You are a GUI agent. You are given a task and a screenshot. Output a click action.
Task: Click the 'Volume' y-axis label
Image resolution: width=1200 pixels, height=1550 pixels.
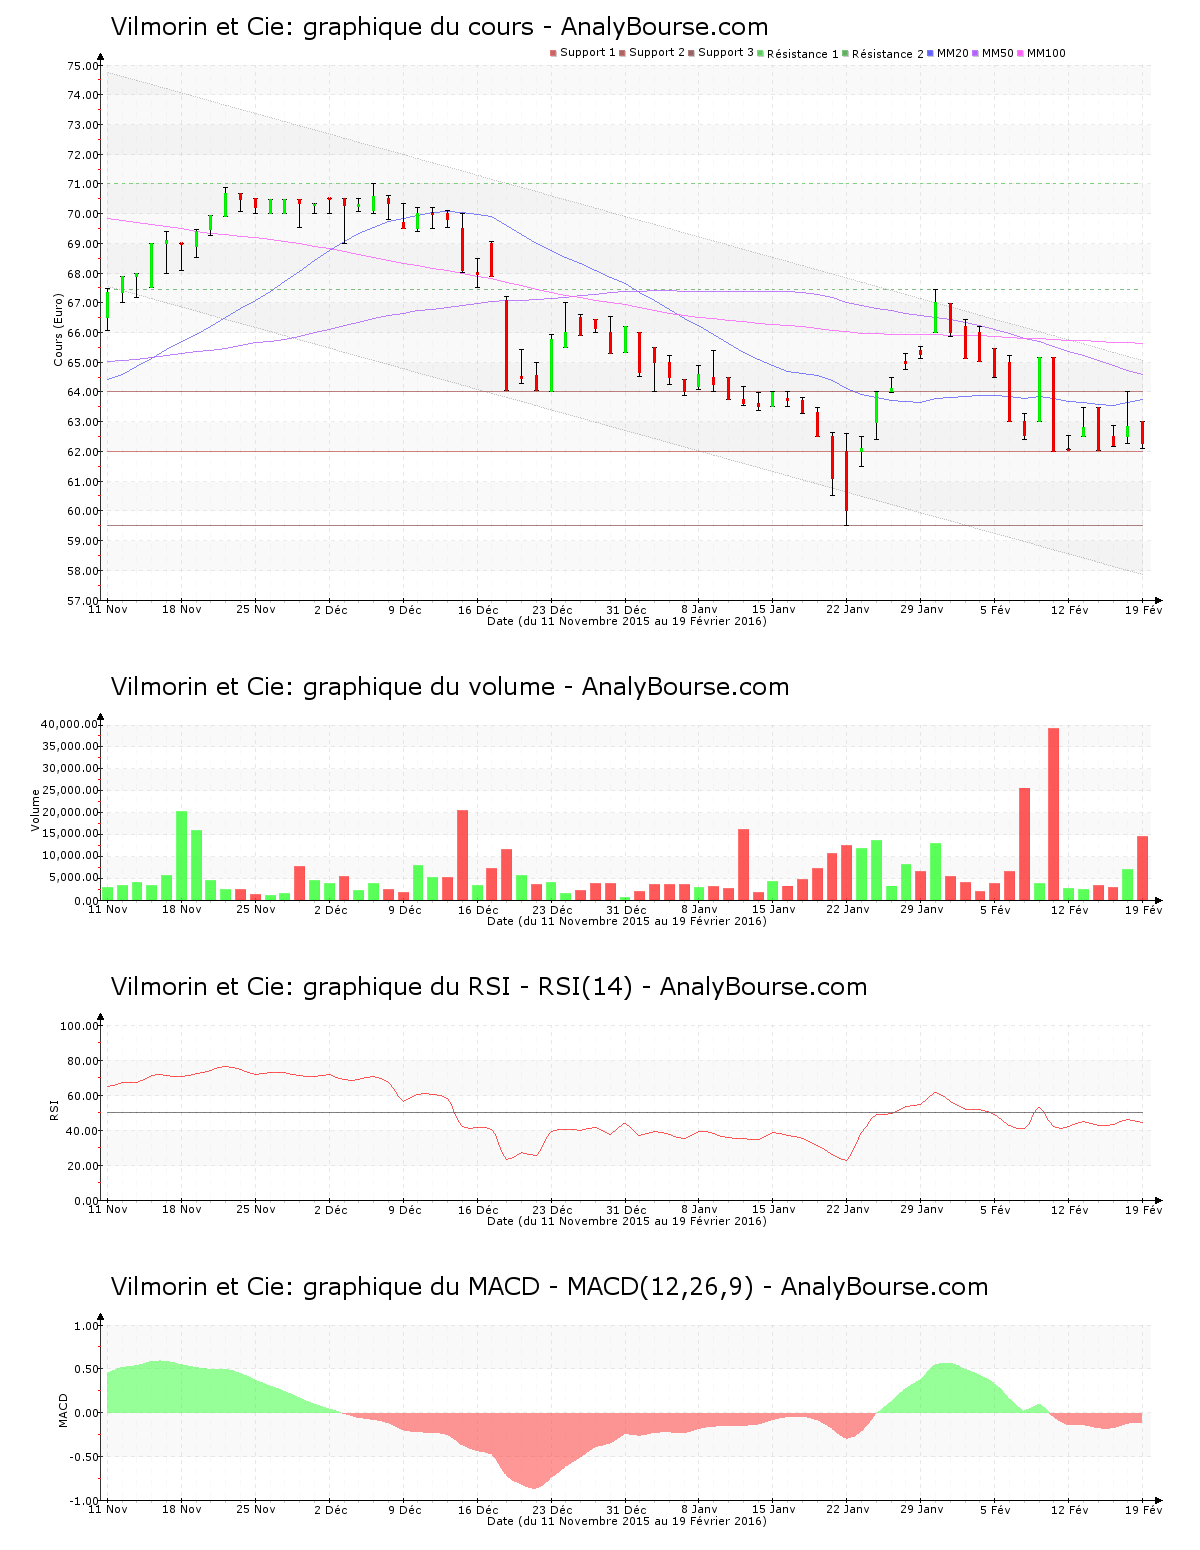36,810
